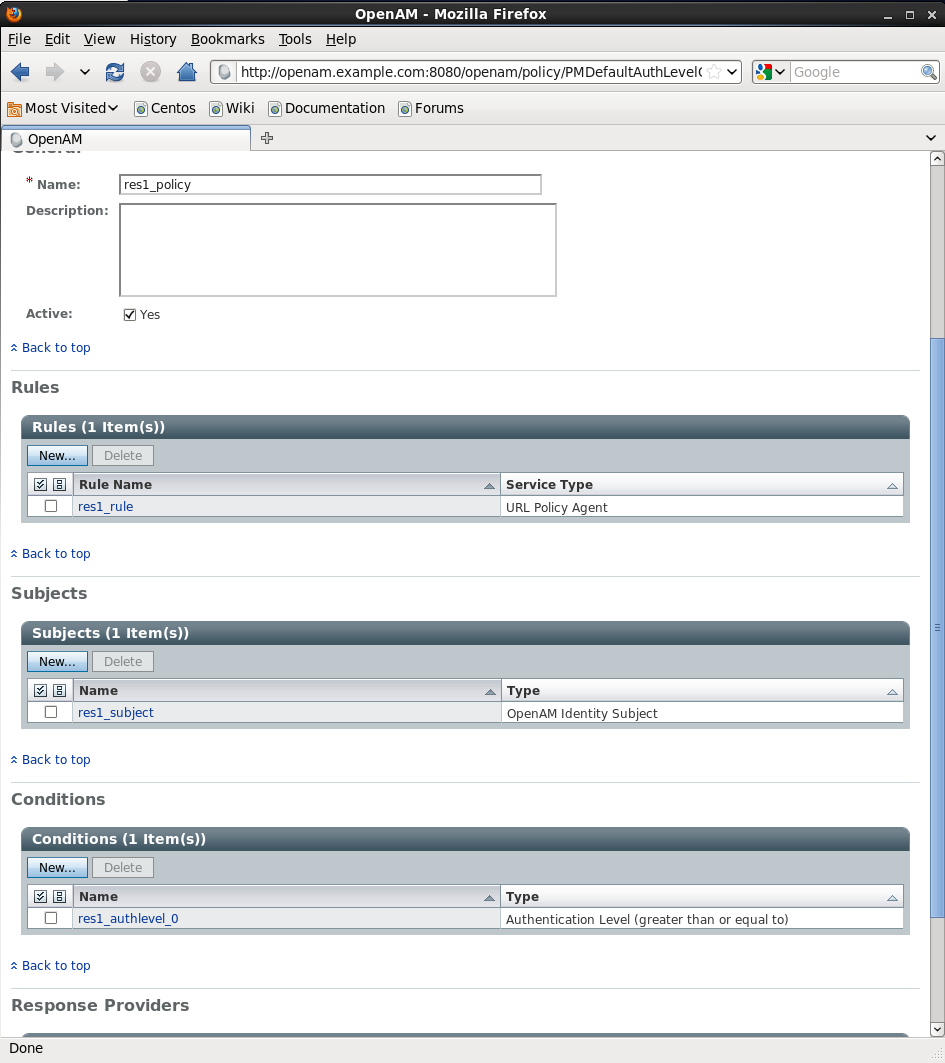Click the search magnifier icon
The width and height of the screenshot is (945, 1063).
(x=929, y=72)
